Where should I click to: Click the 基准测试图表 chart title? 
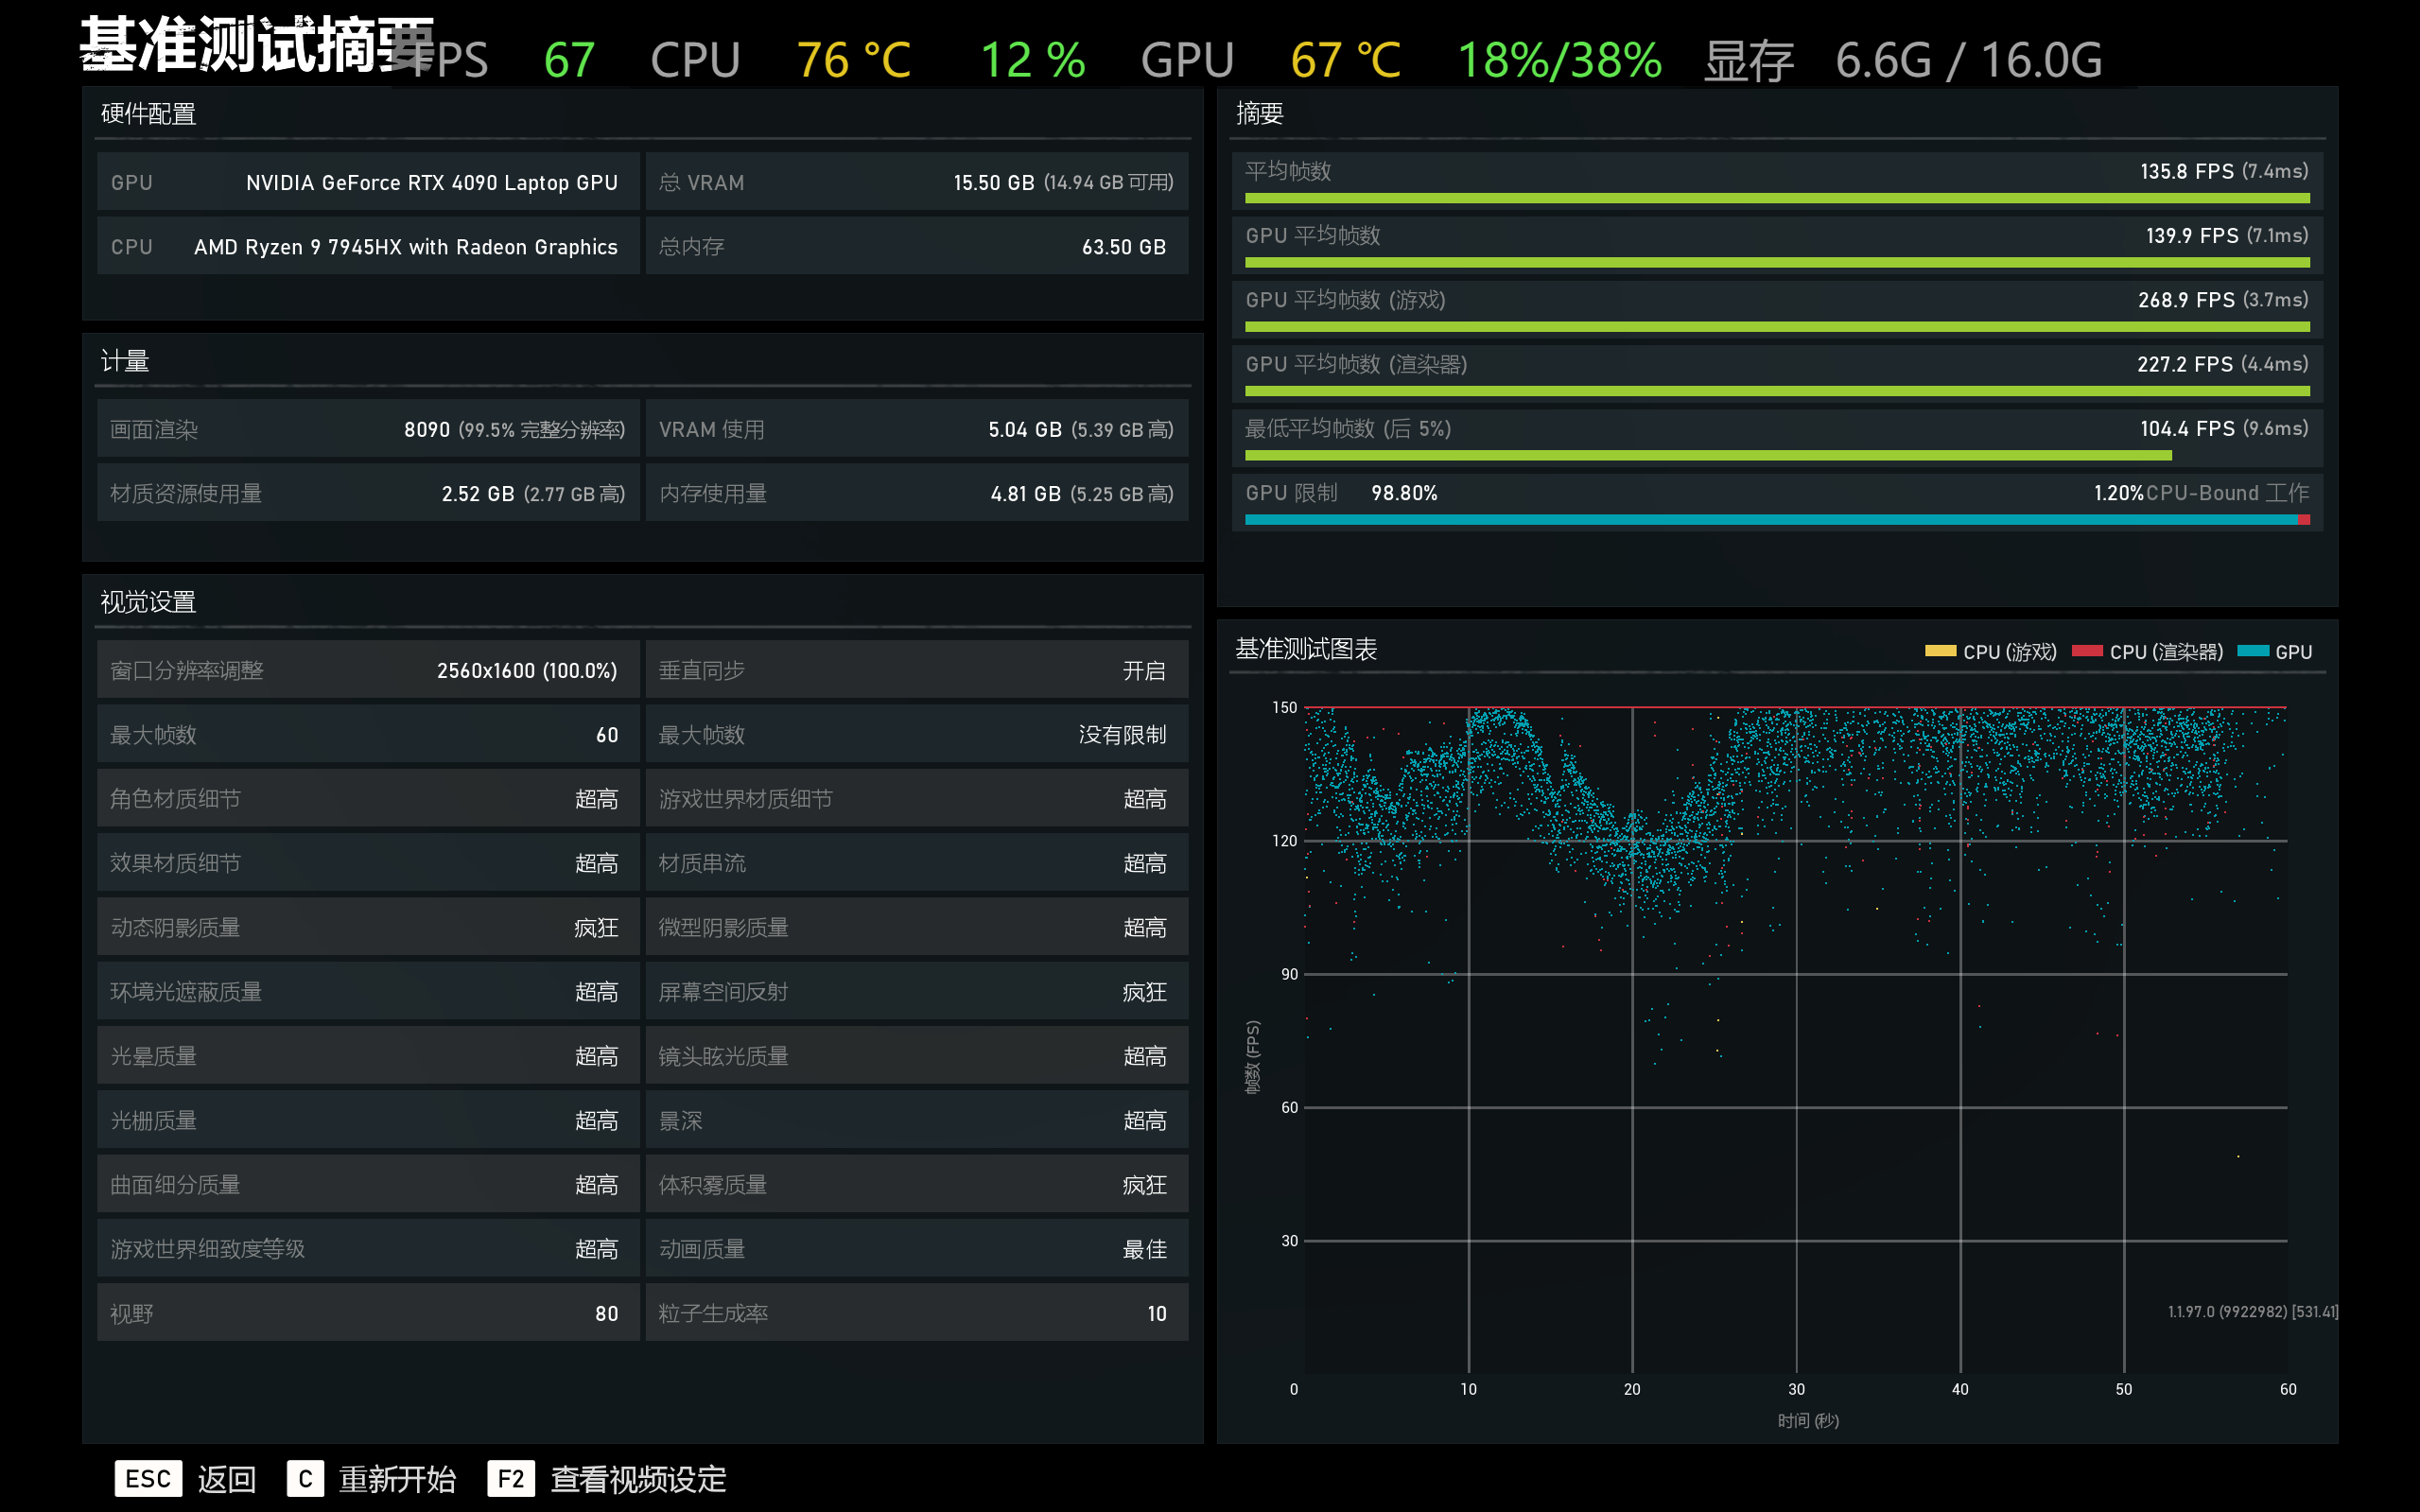(1306, 649)
